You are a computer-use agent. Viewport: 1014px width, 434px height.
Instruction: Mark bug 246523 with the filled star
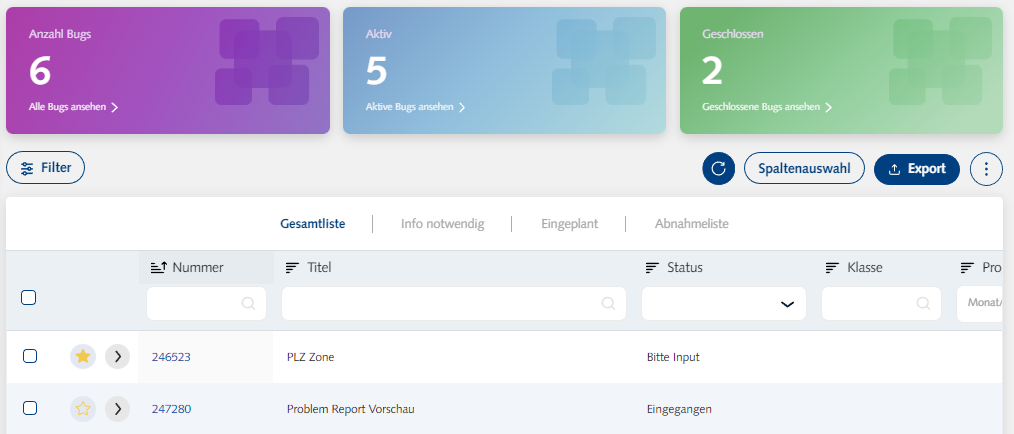[x=83, y=356]
